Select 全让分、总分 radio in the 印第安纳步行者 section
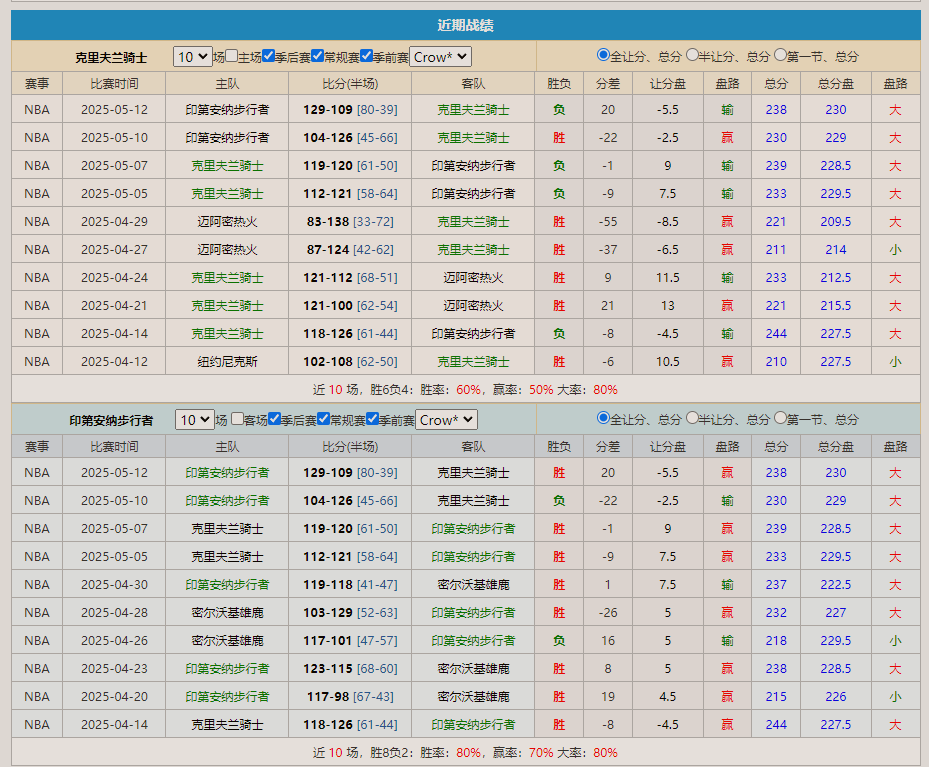The height and width of the screenshot is (767, 929). 603,418
